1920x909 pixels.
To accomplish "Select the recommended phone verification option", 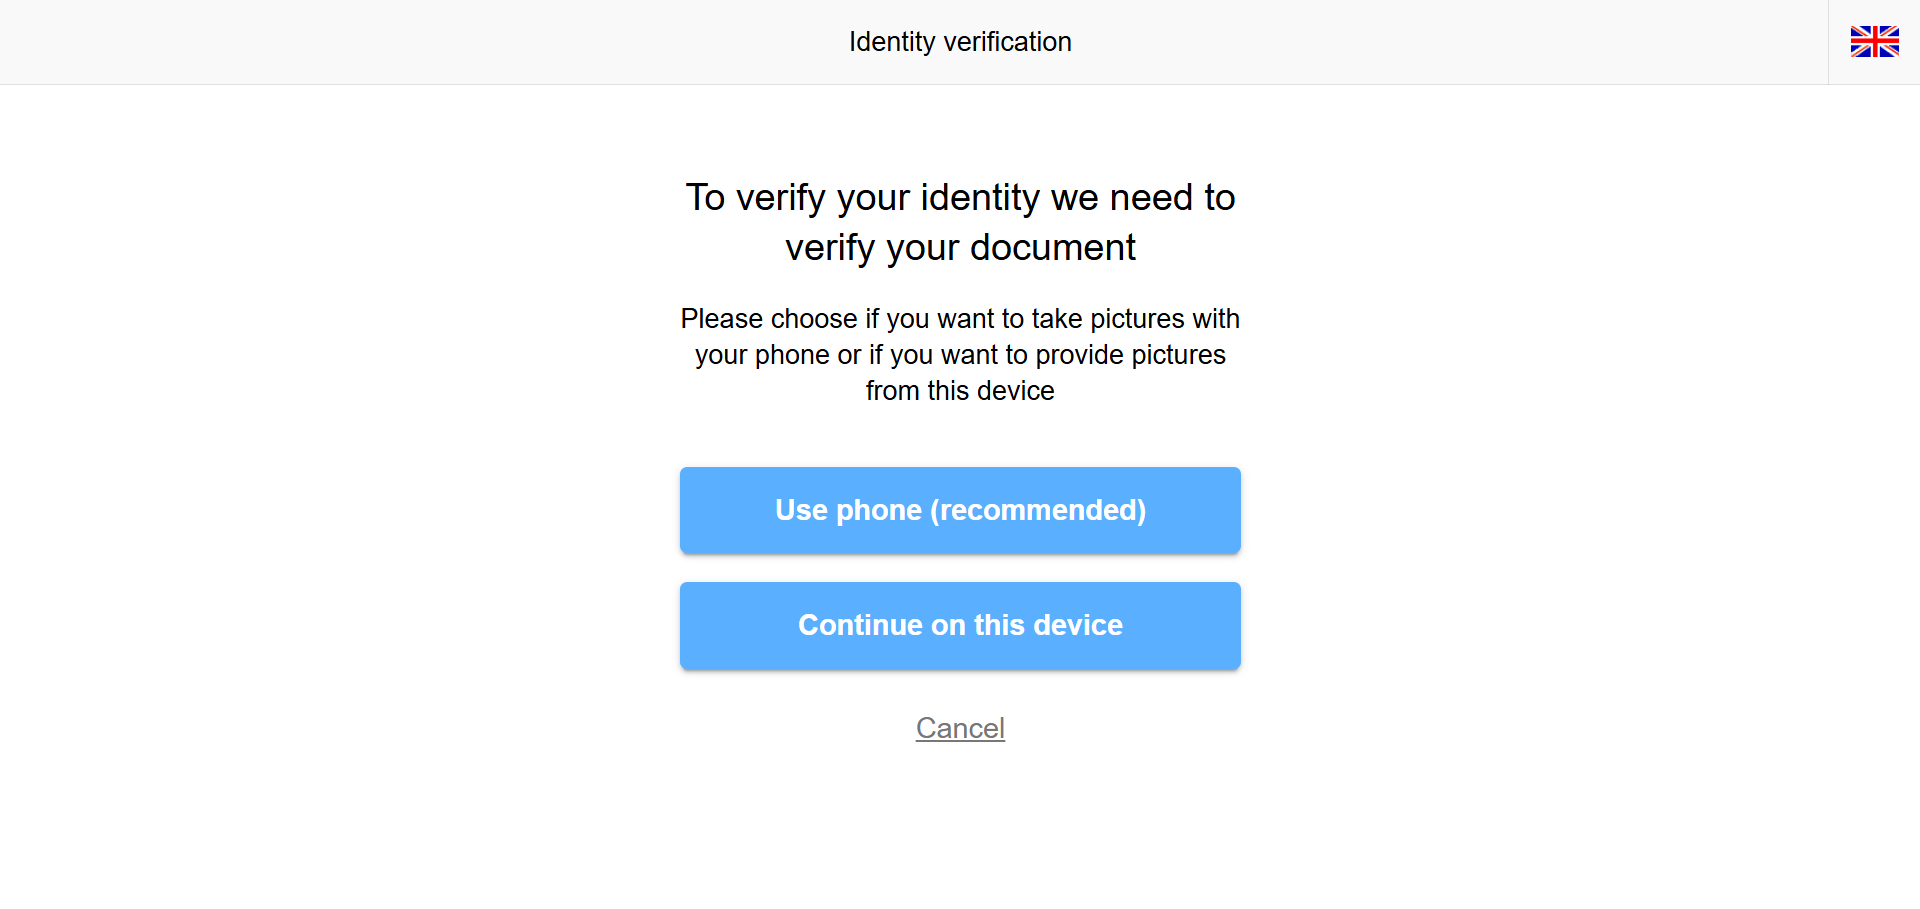I will click(x=960, y=510).
